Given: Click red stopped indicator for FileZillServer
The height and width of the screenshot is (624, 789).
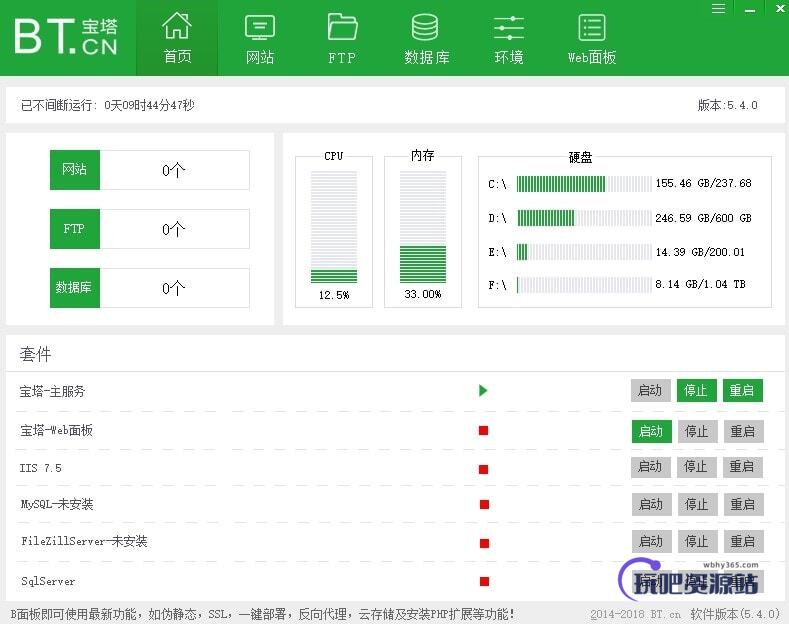Looking at the screenshot, I should [484, 543].
